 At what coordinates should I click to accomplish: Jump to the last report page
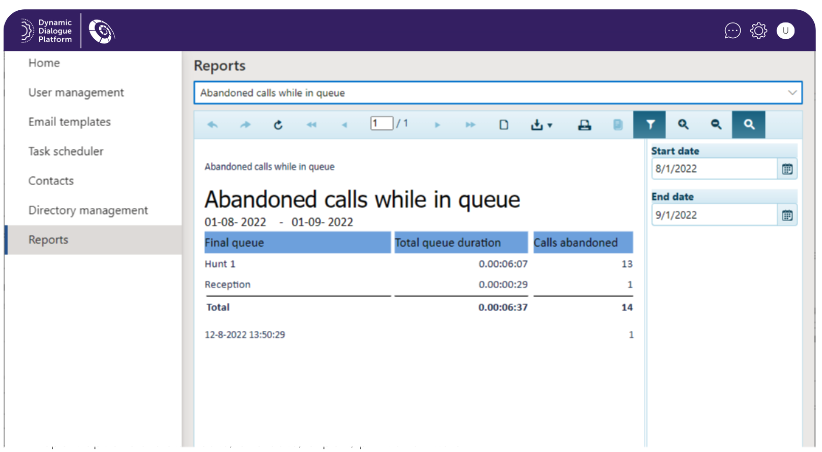(x=470, y=125)
